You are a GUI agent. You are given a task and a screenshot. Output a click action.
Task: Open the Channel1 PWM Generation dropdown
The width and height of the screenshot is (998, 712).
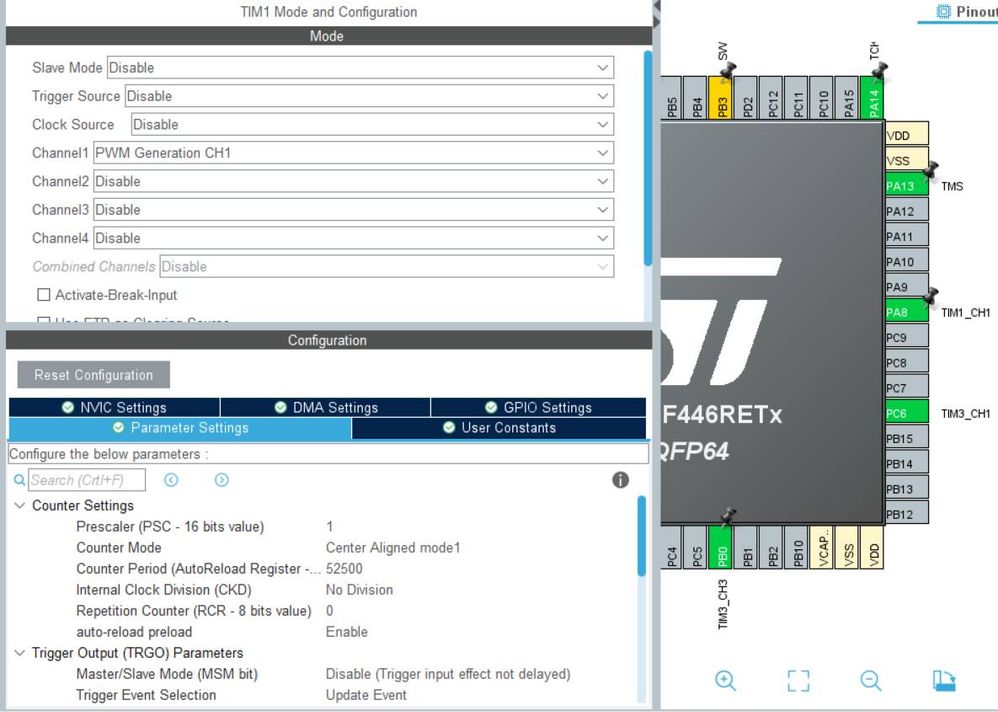tap(353, 153)
